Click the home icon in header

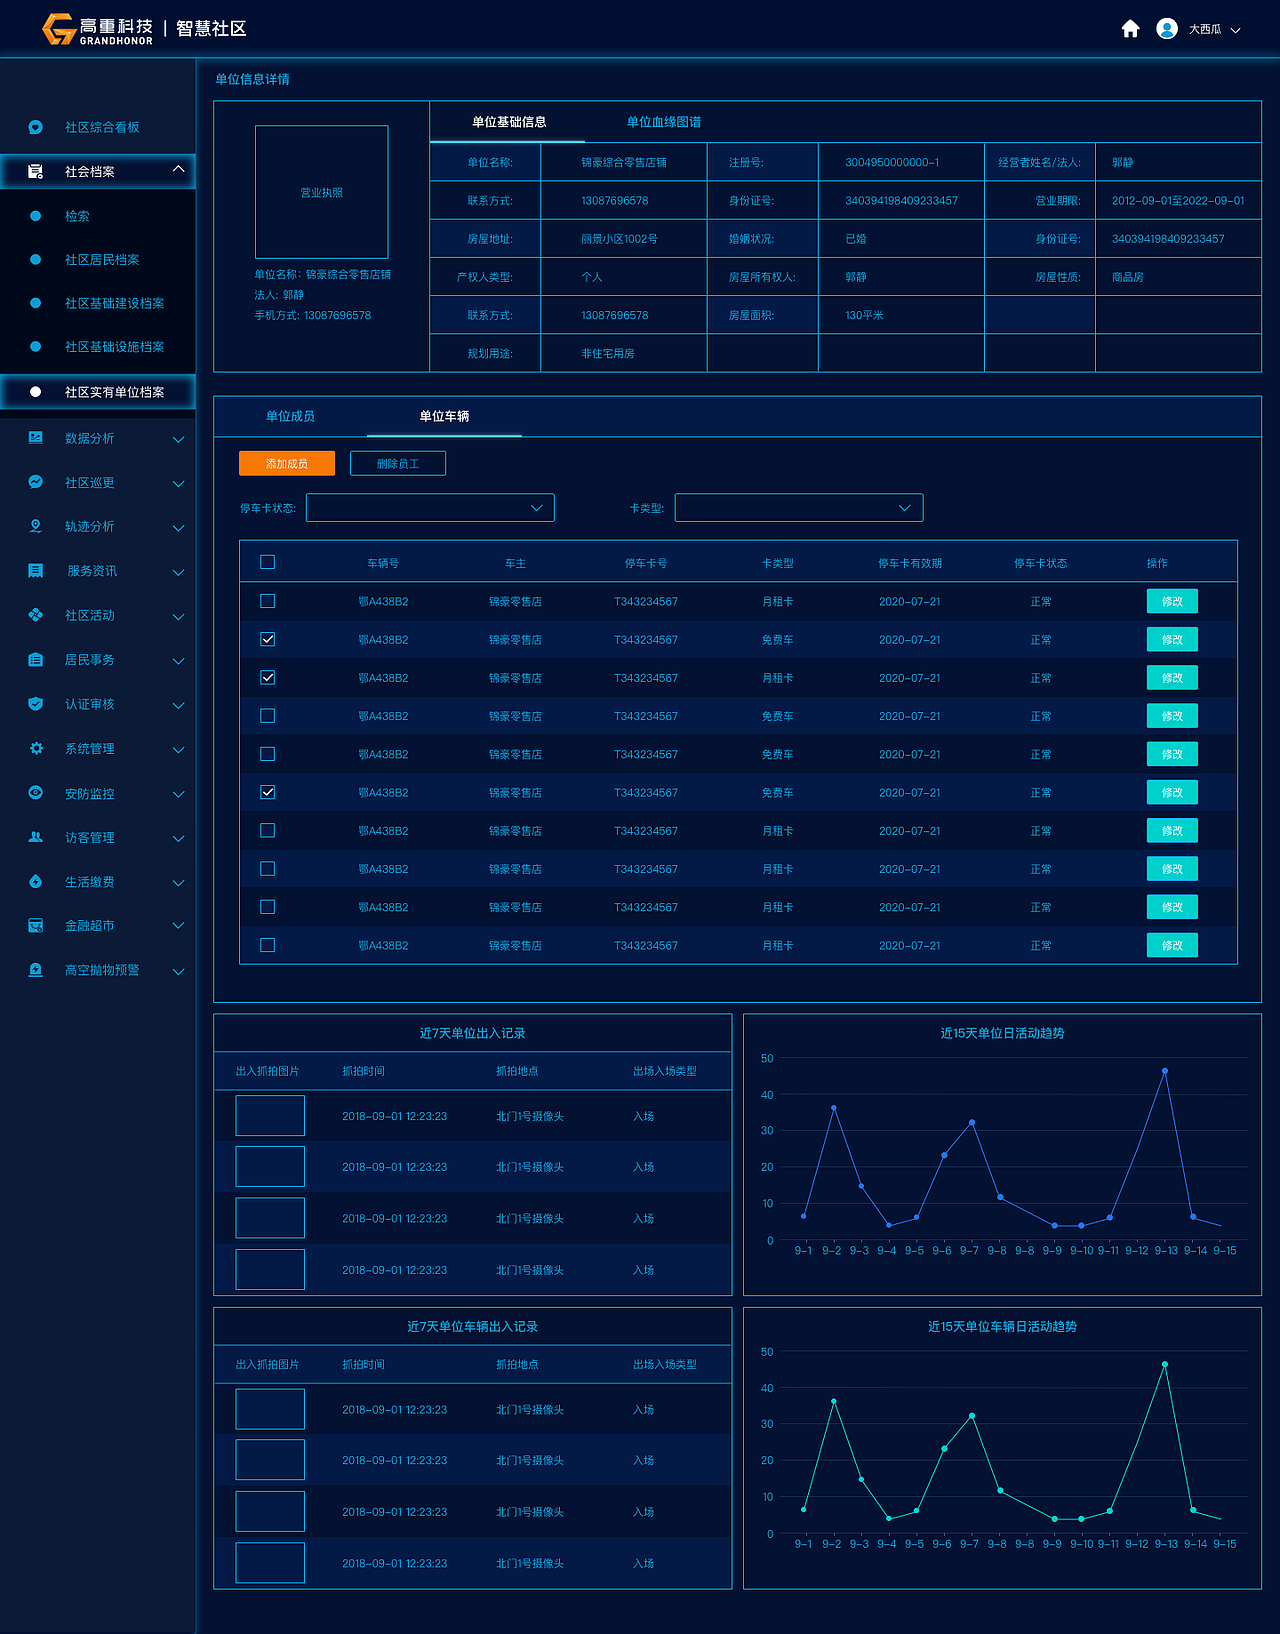[x=1130, y=29]
